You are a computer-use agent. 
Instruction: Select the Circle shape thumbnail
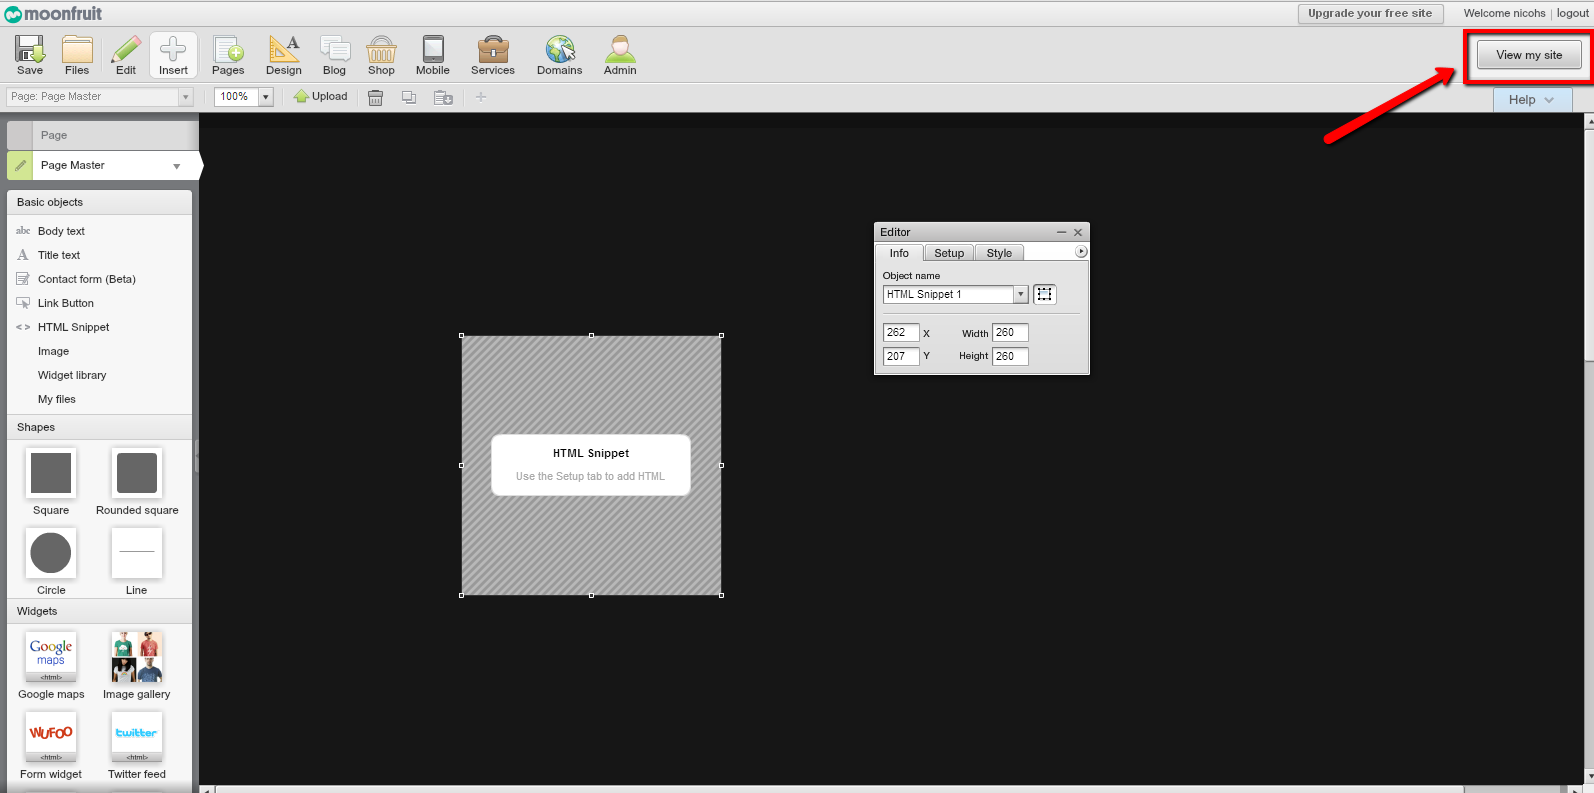(51, 553)
